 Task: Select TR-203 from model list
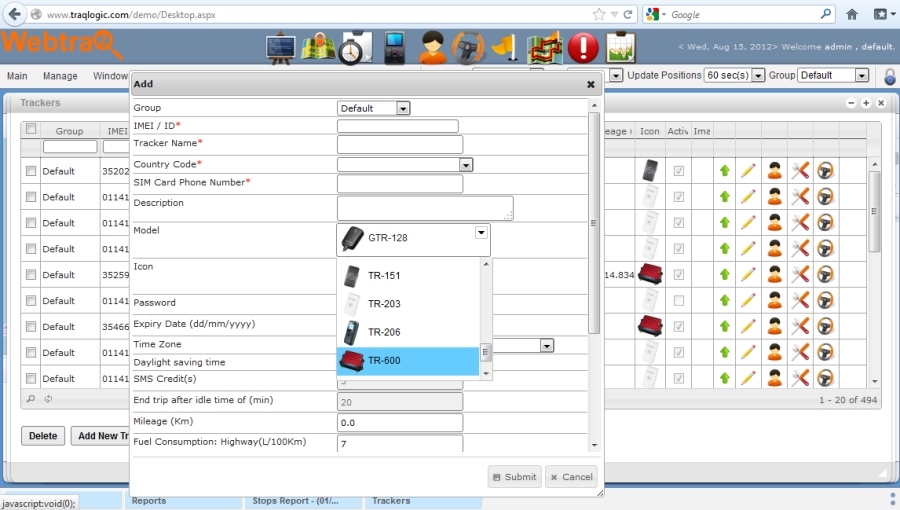pos(408,303)
